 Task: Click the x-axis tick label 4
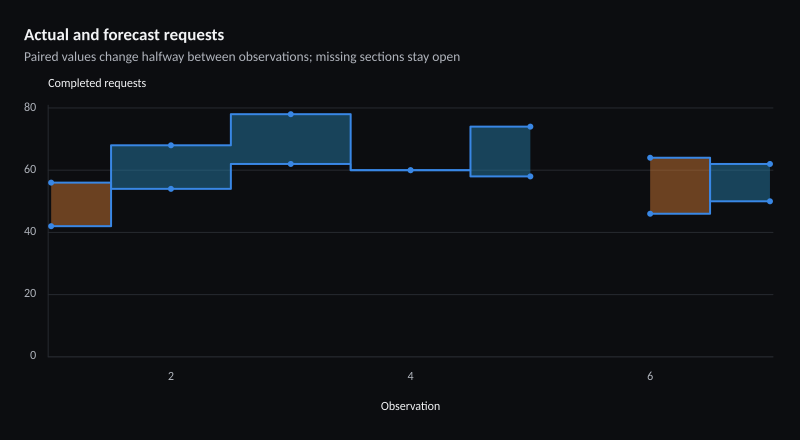click(x=410, y=377)
